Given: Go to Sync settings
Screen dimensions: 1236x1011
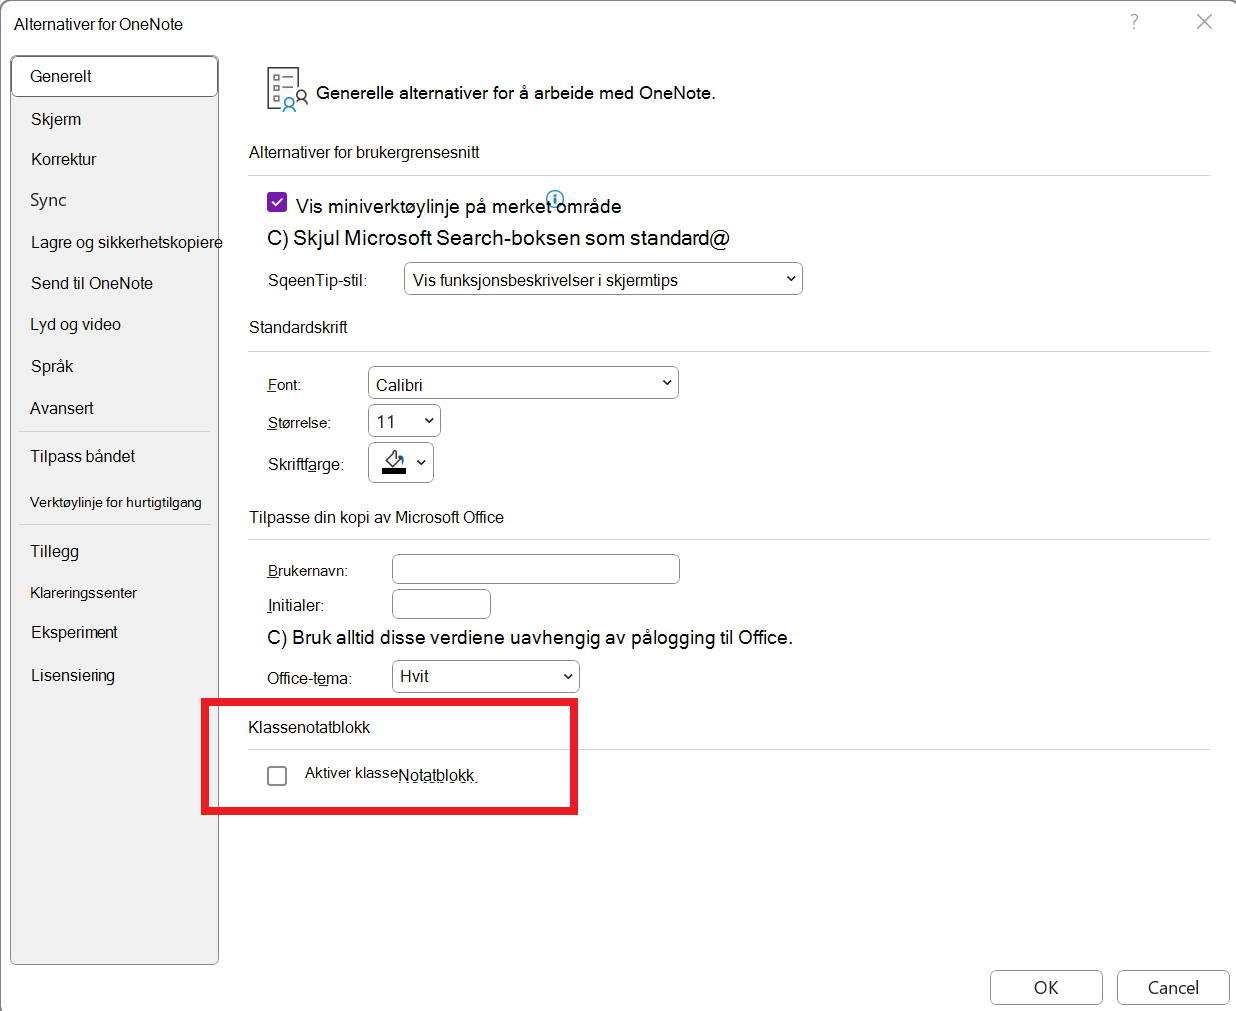Looking at the screenshot, I should coord(48,200).
